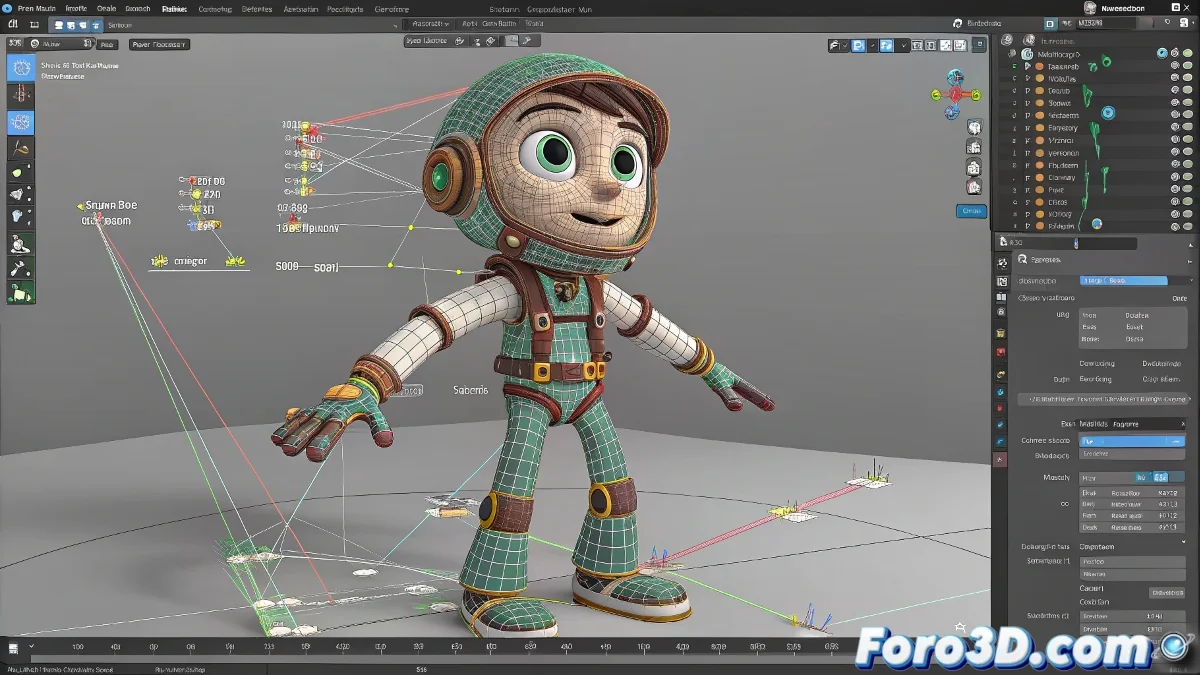Select the lower blue-highlighted tool in left toolbar
Viewport: 1200px width, 675px height.
click(21, 122)
